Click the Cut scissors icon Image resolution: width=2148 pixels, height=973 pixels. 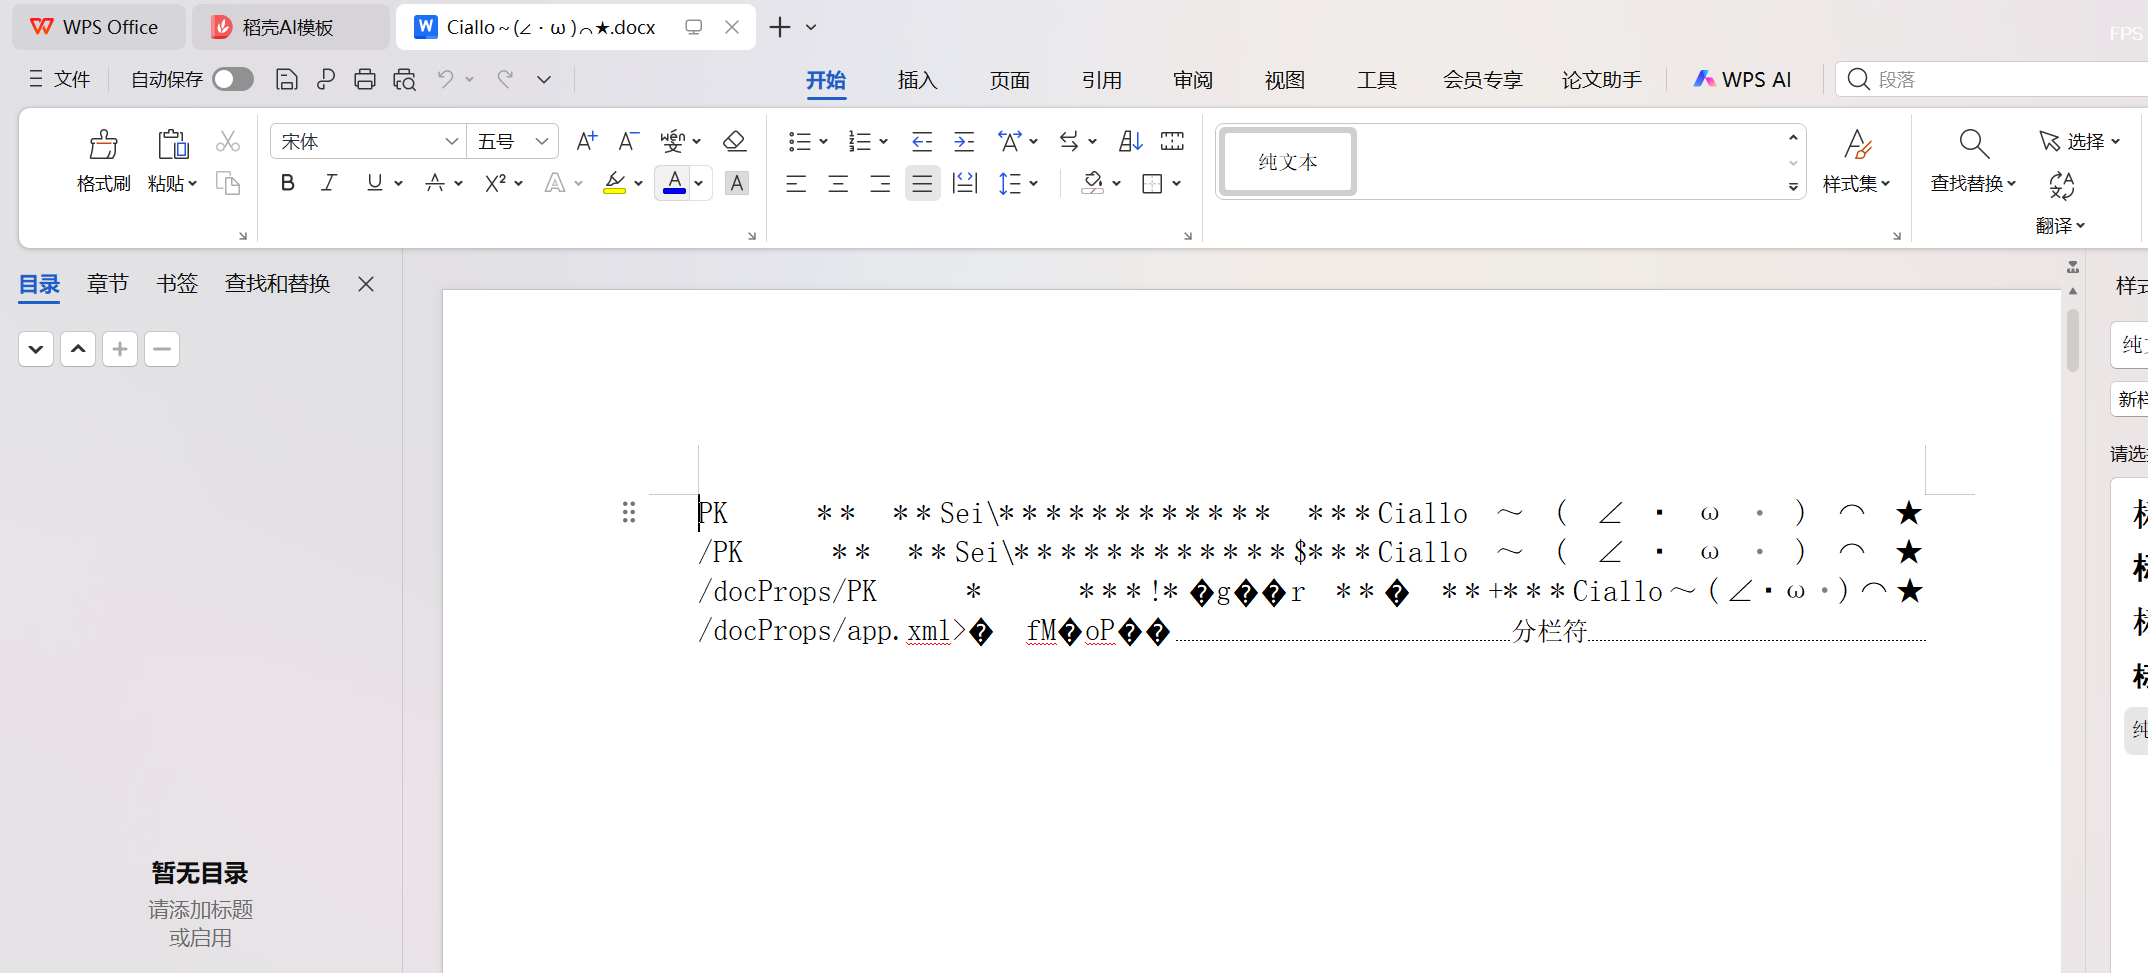[x=228, y=142]
